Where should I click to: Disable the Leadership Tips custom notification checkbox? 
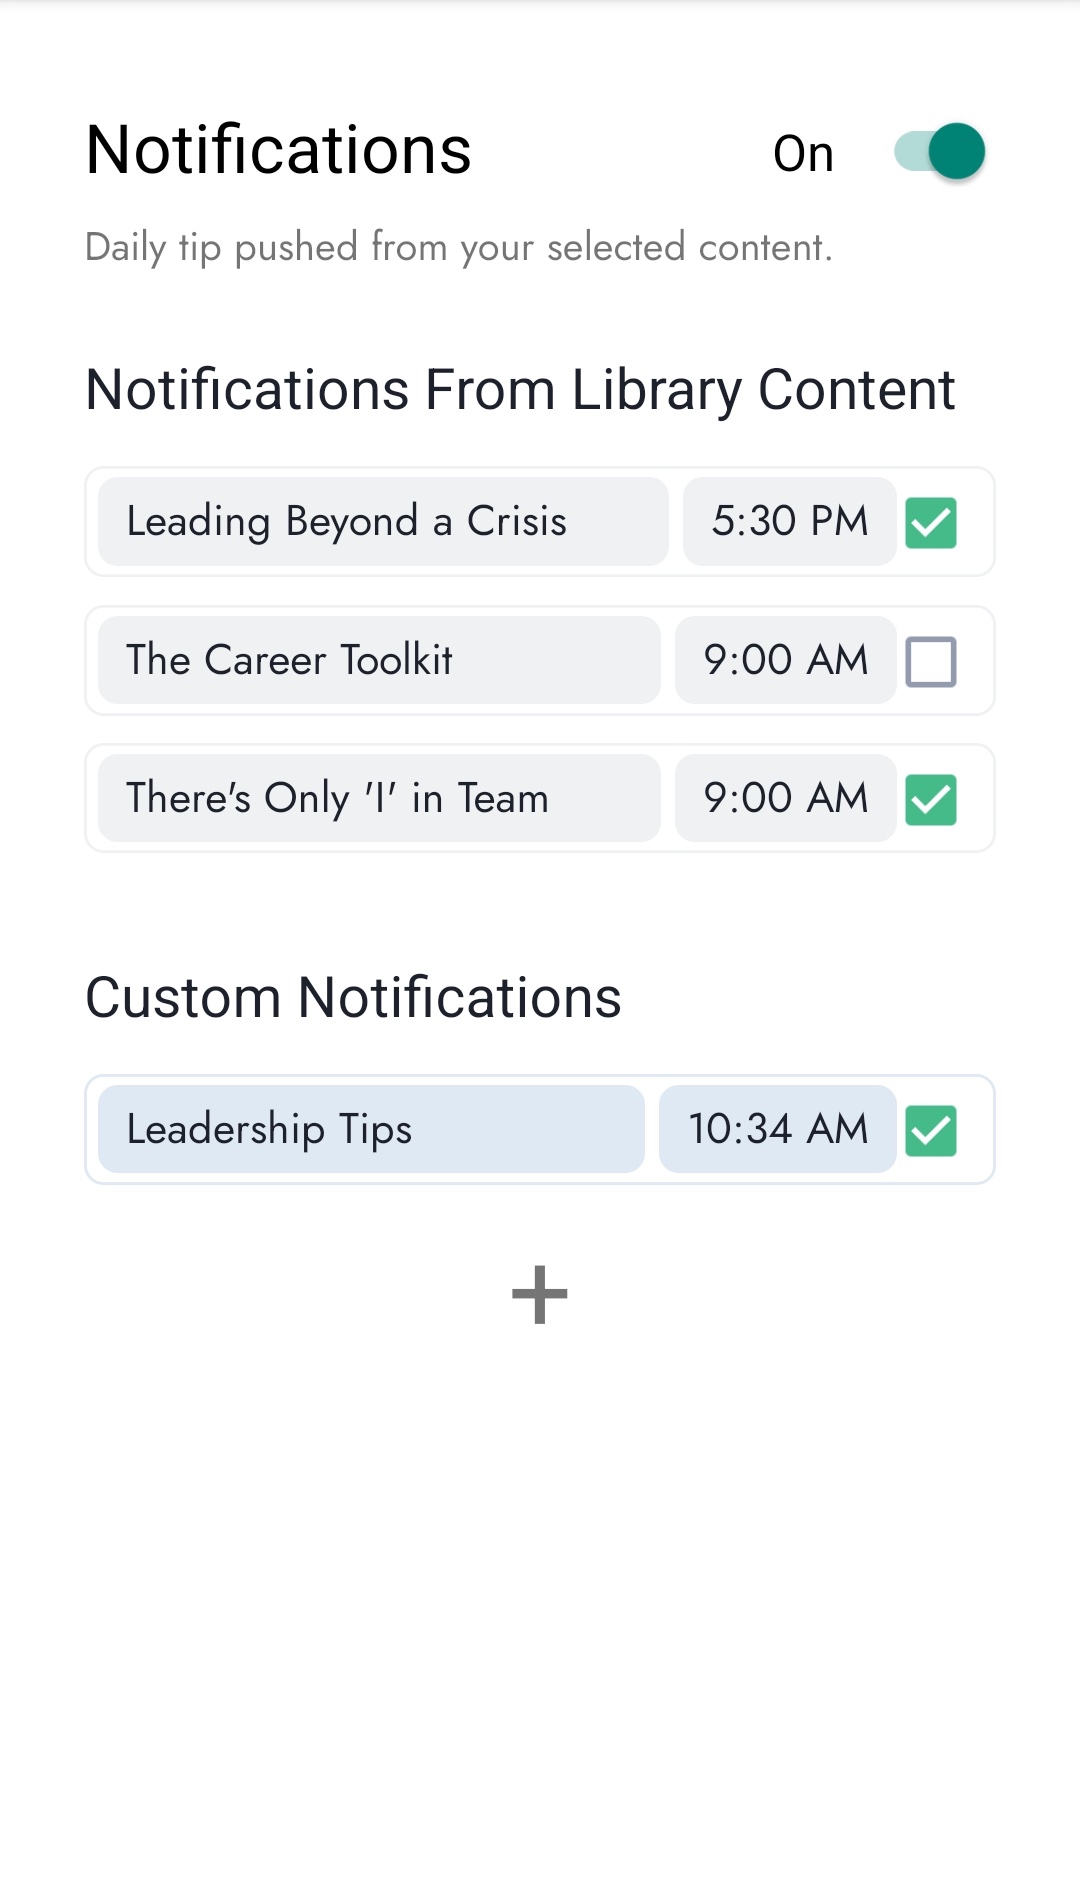click(931, 1130)
